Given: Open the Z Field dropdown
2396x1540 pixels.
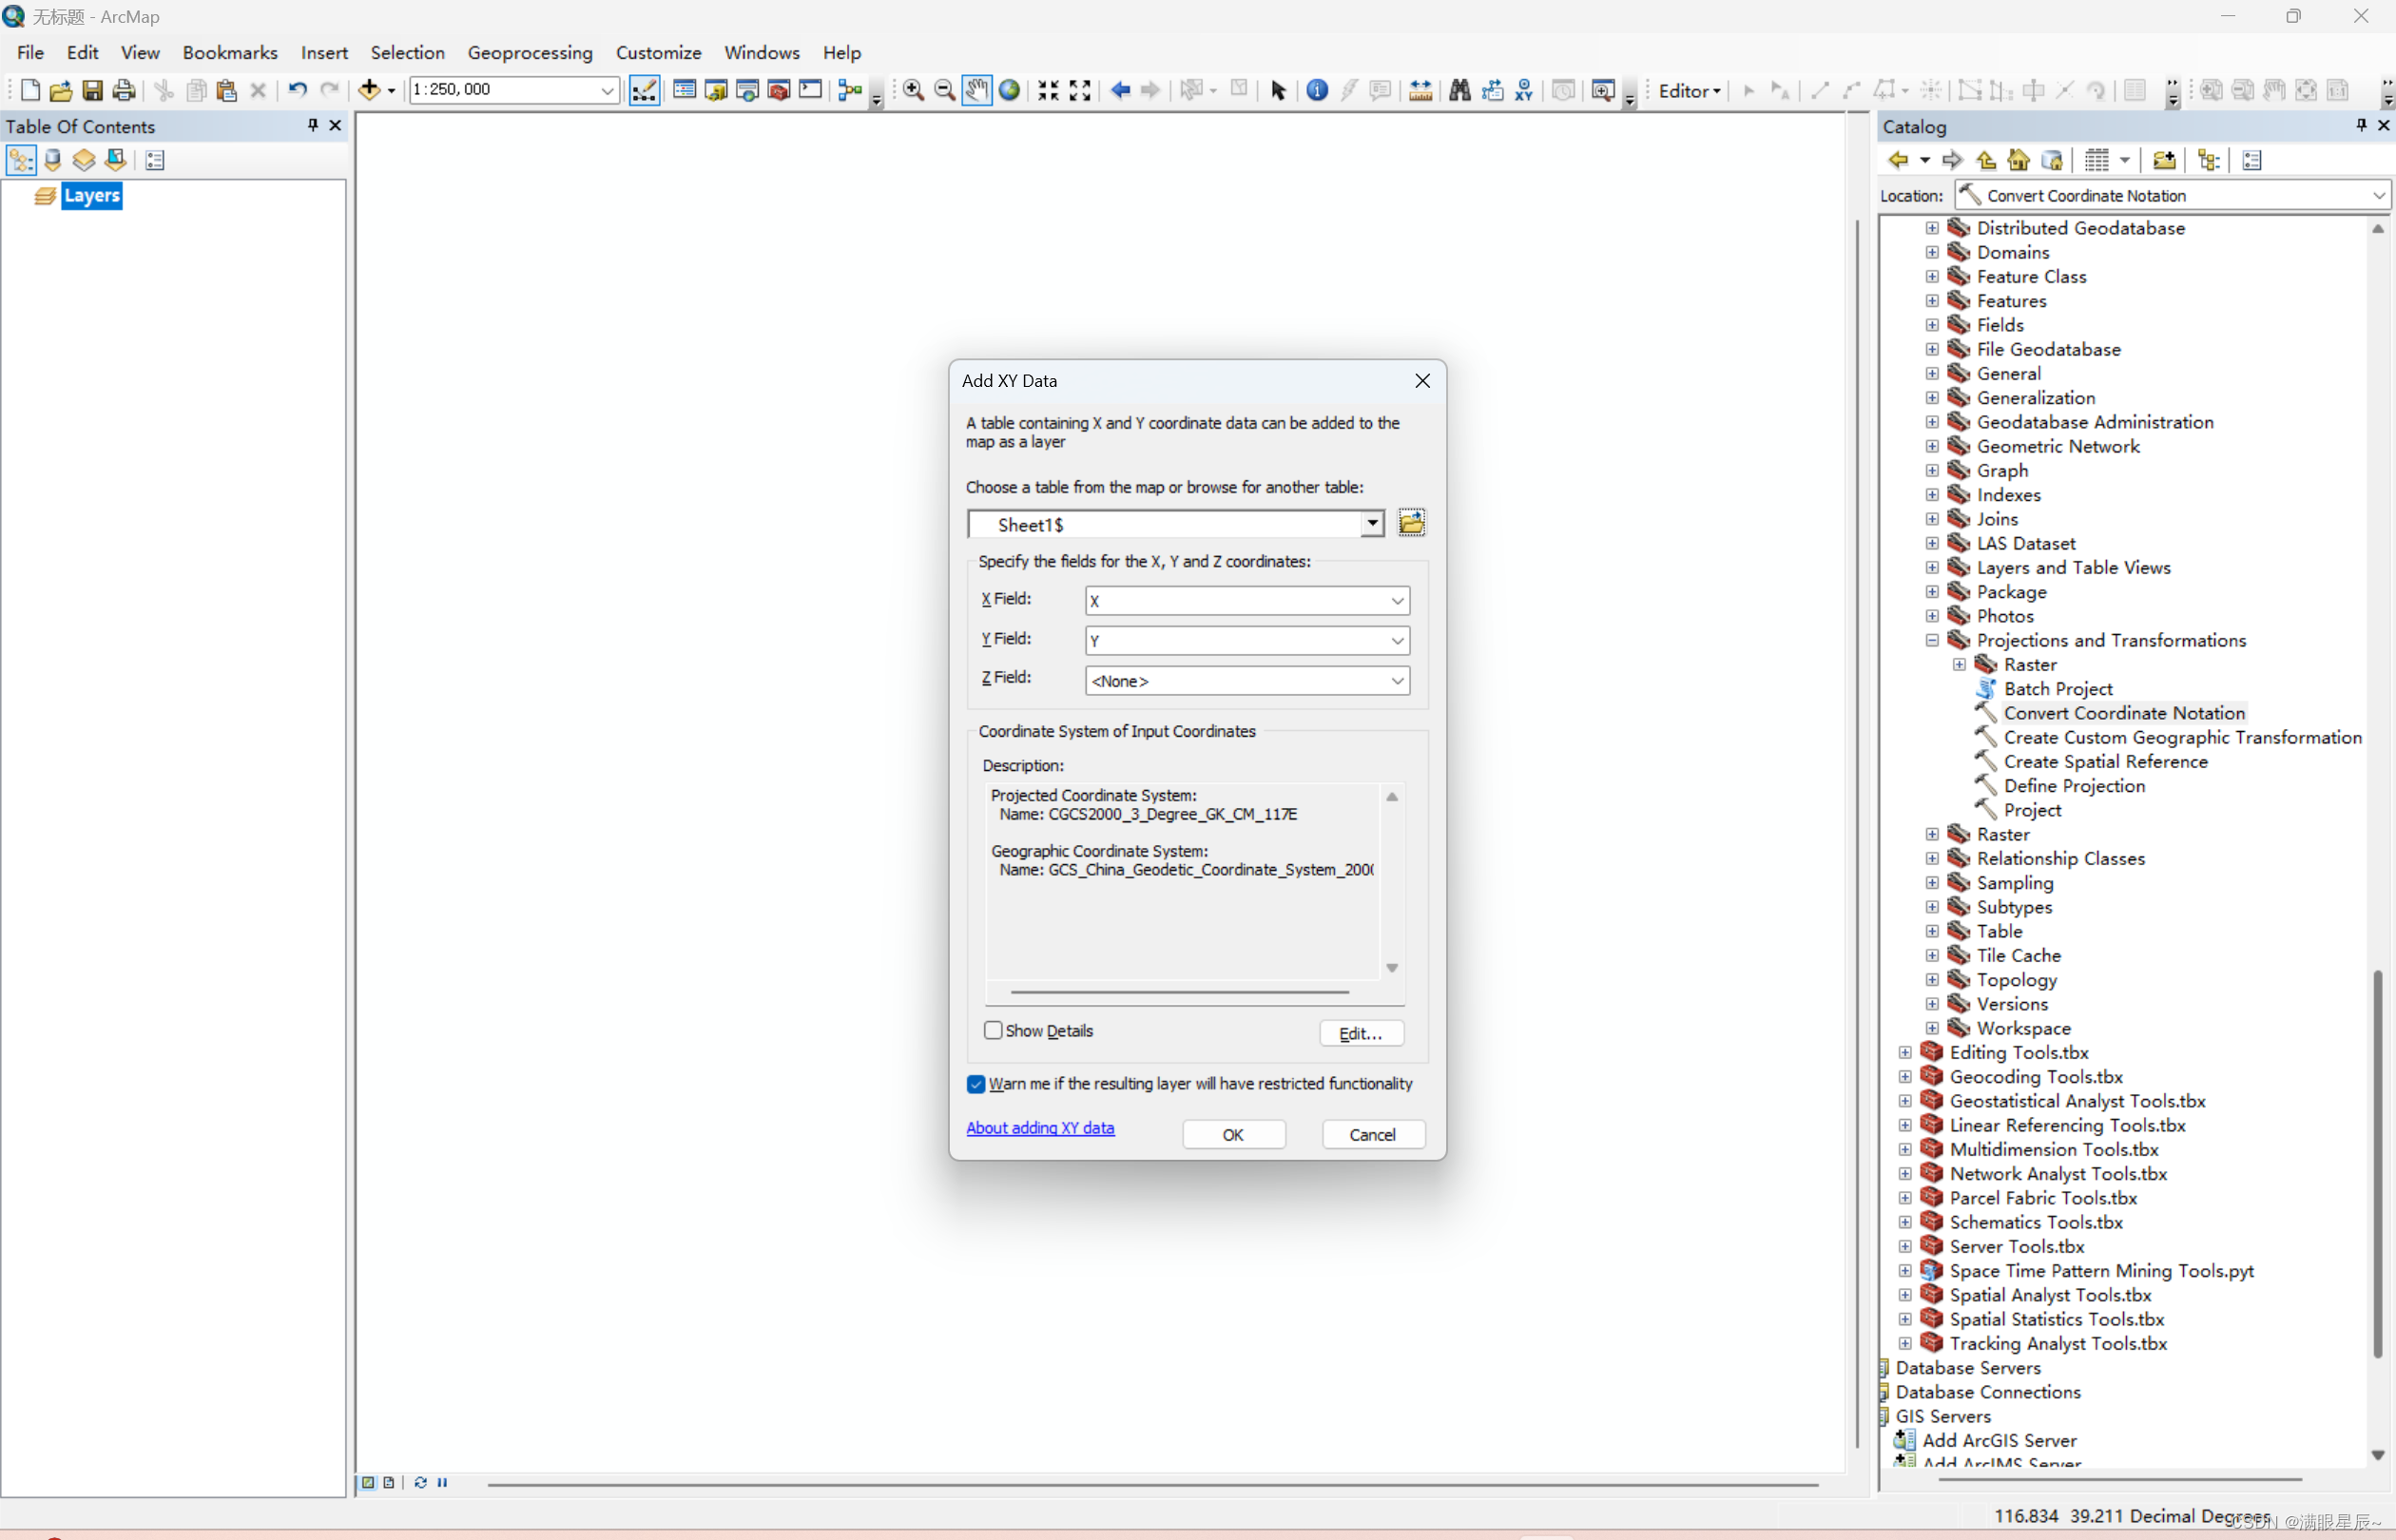Looking at the screenshot, I should (x=1397, y=681).
